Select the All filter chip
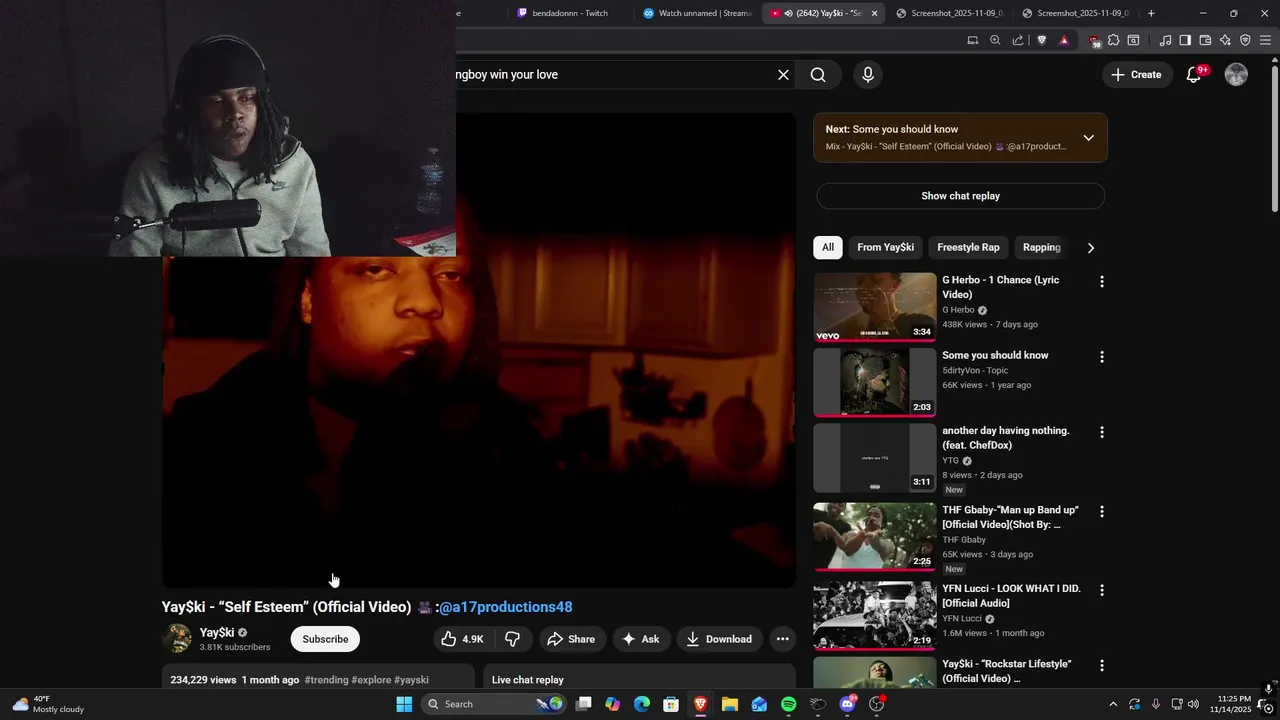The image size is (1280, 720). 827,248
